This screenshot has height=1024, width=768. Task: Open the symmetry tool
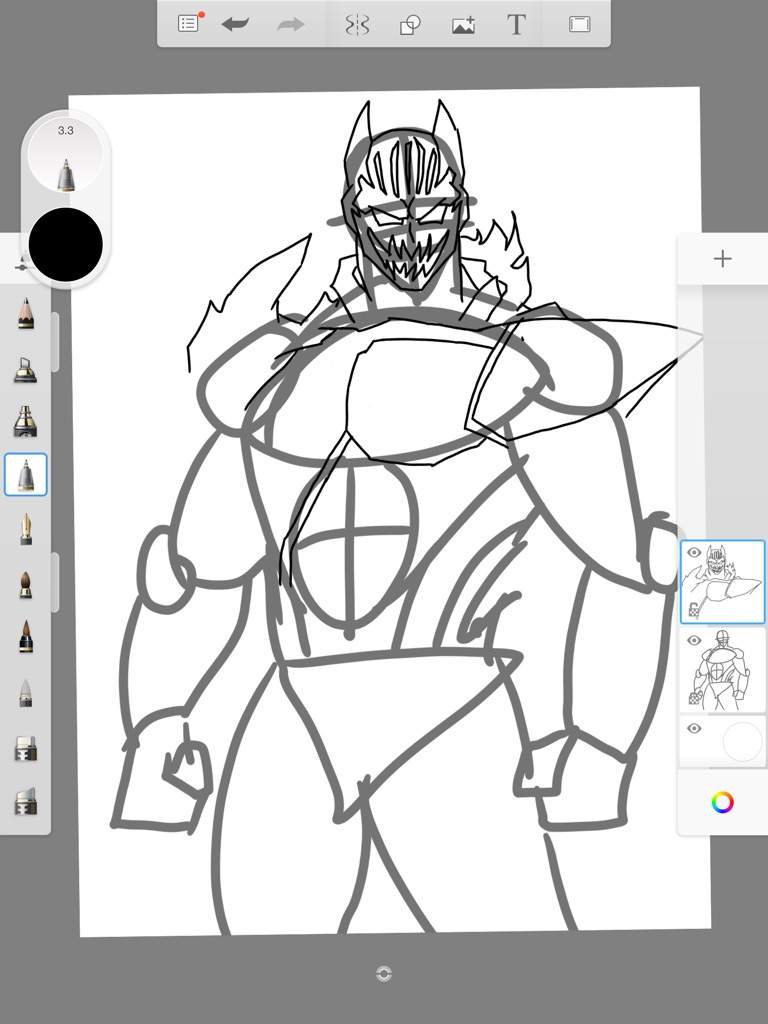coord(357,25)
